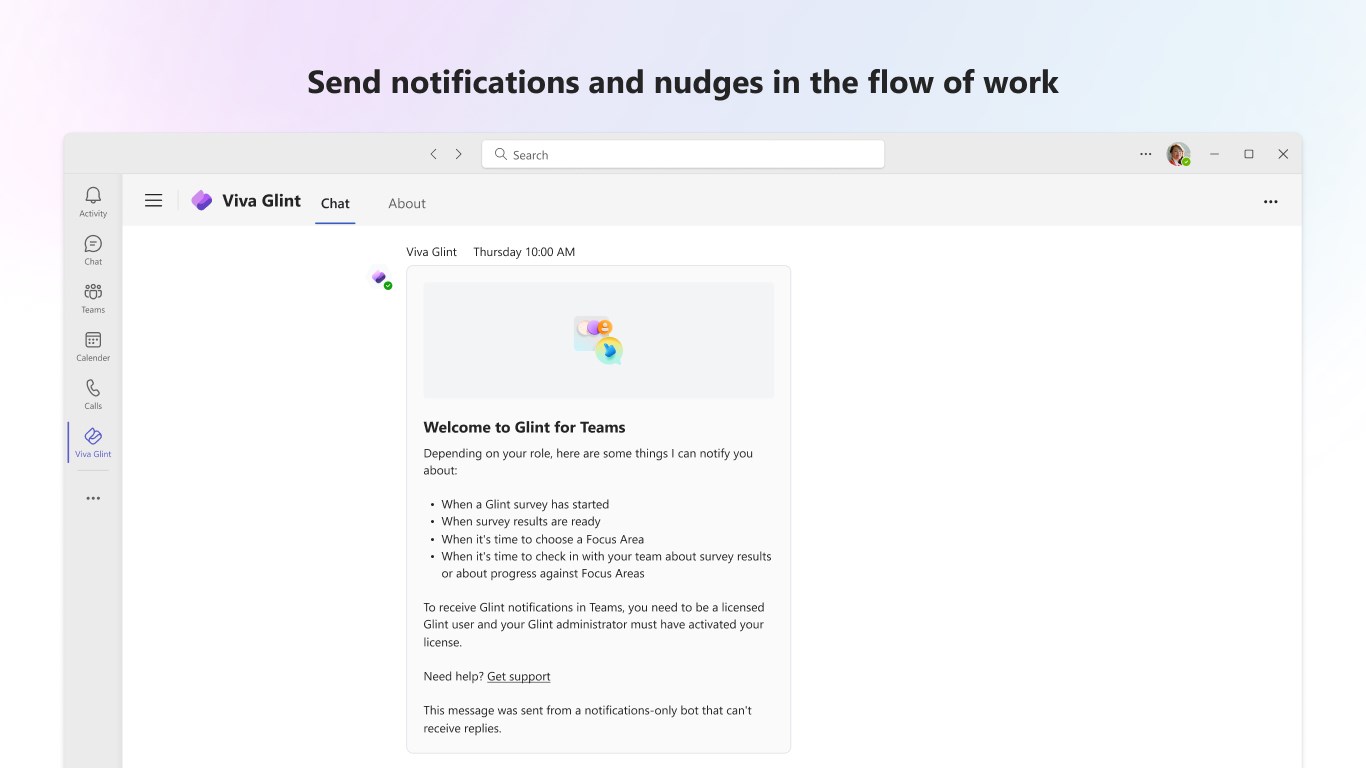
Task: Open profile picture account menu
Action: click(1179, 154)
